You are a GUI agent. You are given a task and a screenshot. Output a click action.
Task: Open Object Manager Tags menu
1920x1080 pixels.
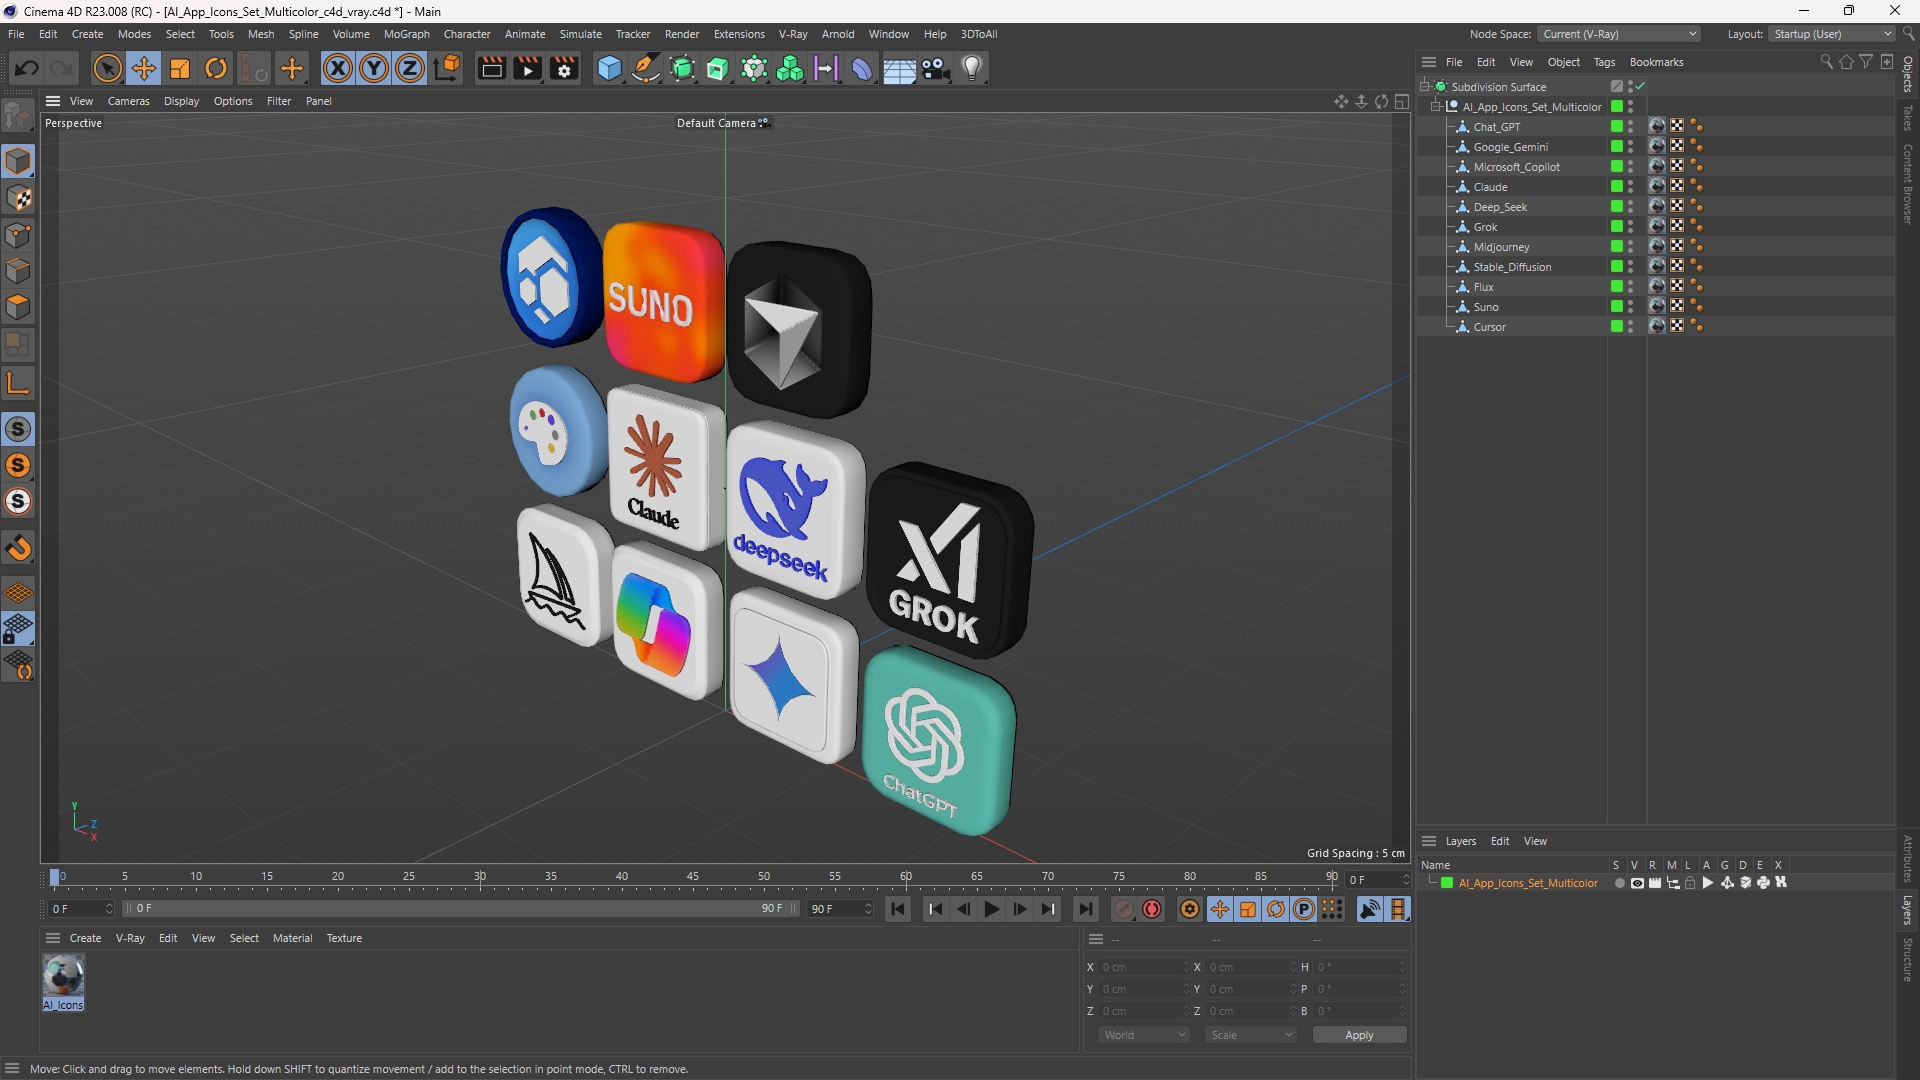tap(1604, 62)
